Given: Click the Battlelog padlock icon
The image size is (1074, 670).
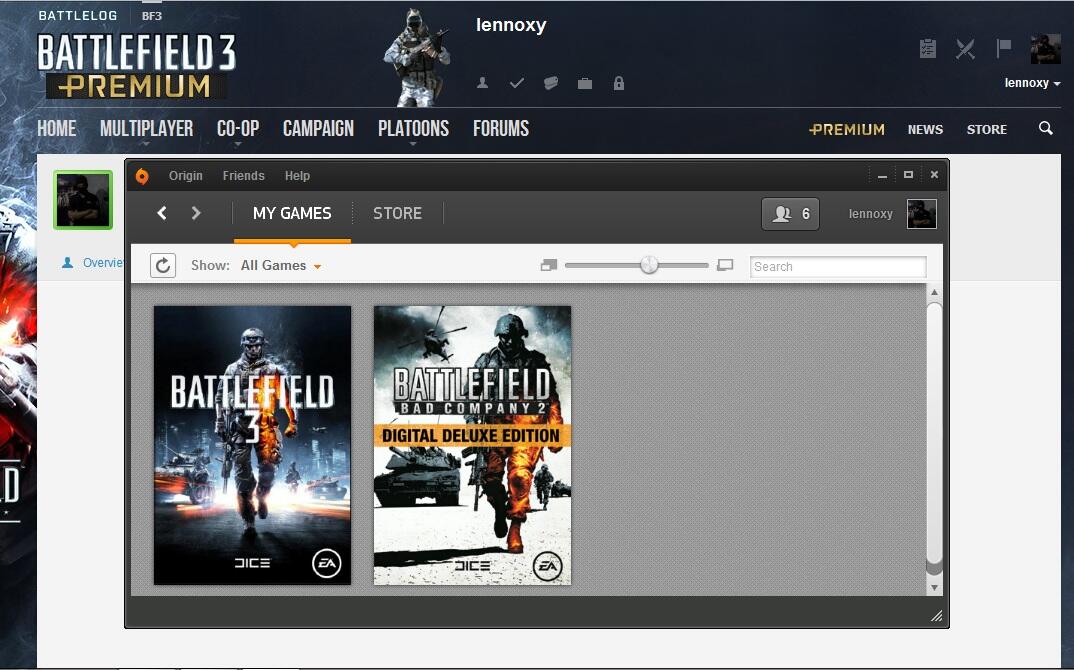Looking at the screenshot, I should (x=619, y=83).
